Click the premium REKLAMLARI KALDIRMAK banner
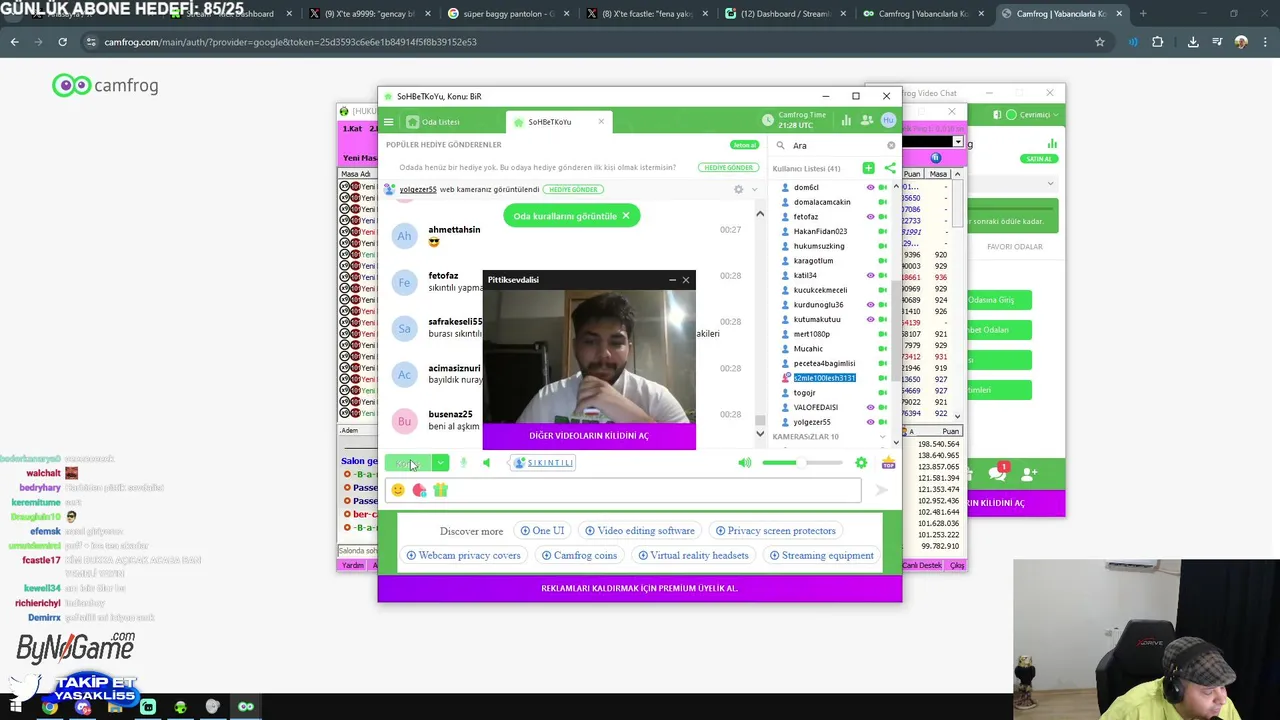The width and height of the screenshot is (1280, 720). pos(639,588)
